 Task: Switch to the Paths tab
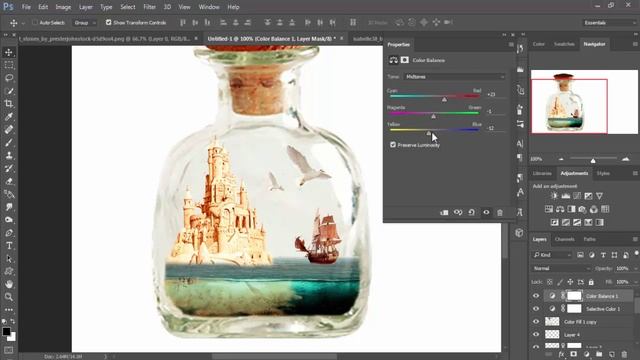click(x=589, y=239)
